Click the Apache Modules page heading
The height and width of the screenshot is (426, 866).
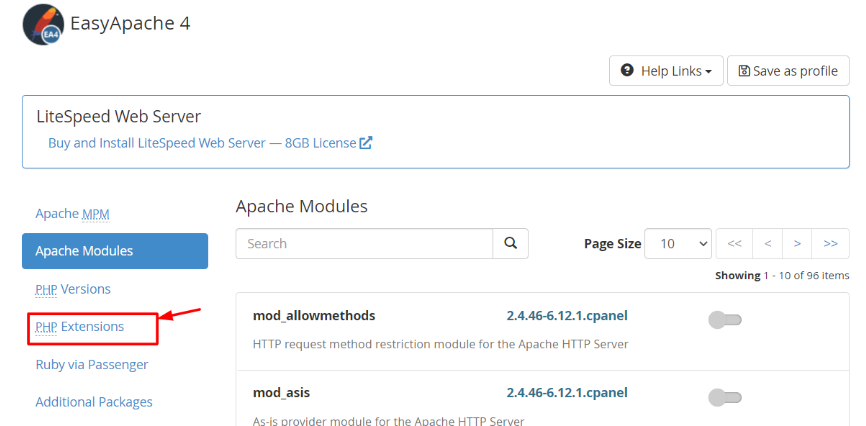[302, 207]
